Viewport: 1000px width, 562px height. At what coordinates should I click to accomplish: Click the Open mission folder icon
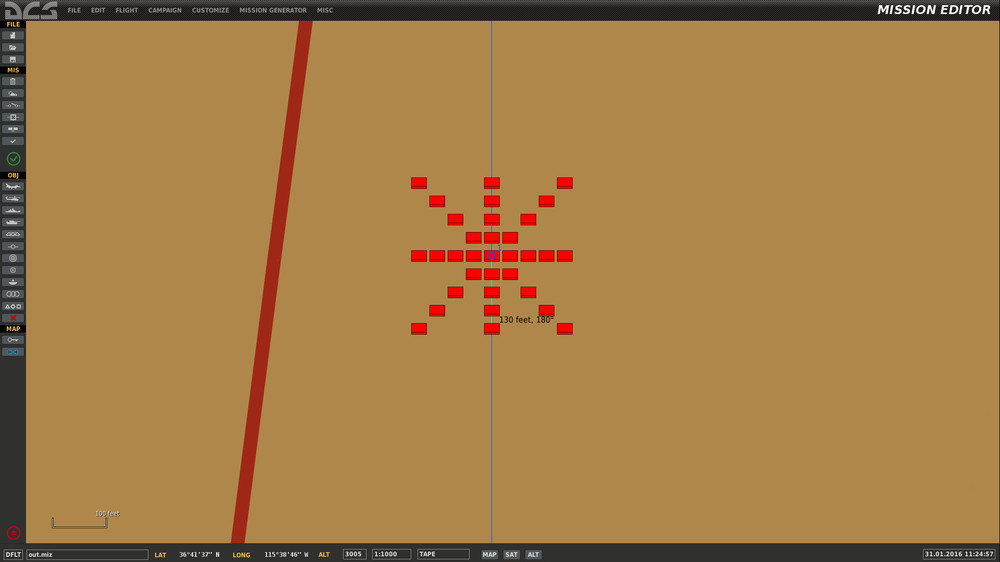pyautogui.click(x=13, y=48)
